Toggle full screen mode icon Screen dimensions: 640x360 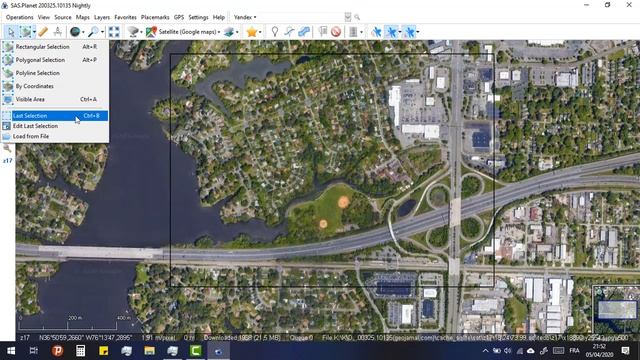click(114, 31)
